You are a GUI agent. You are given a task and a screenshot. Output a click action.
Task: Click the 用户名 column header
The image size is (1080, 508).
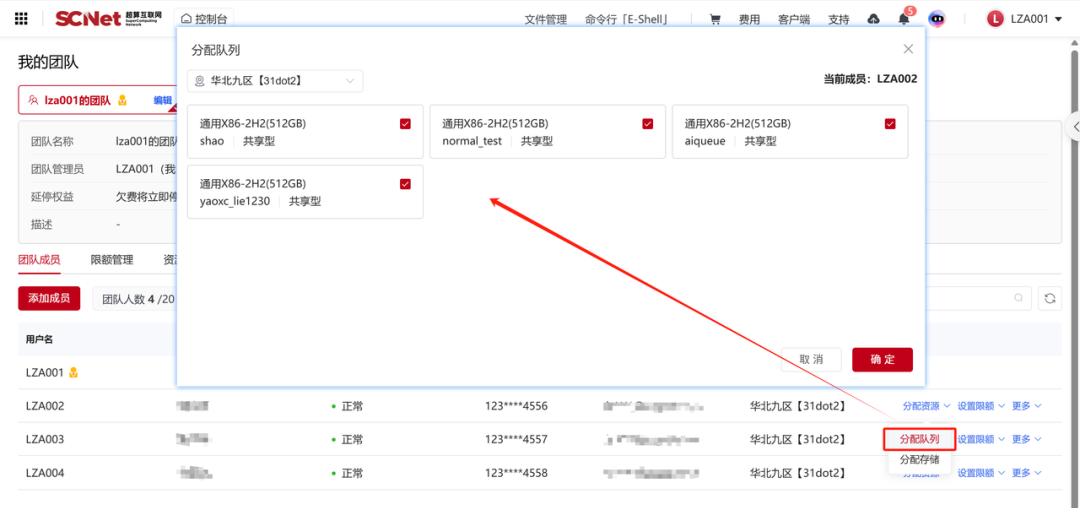click(39, 339)
